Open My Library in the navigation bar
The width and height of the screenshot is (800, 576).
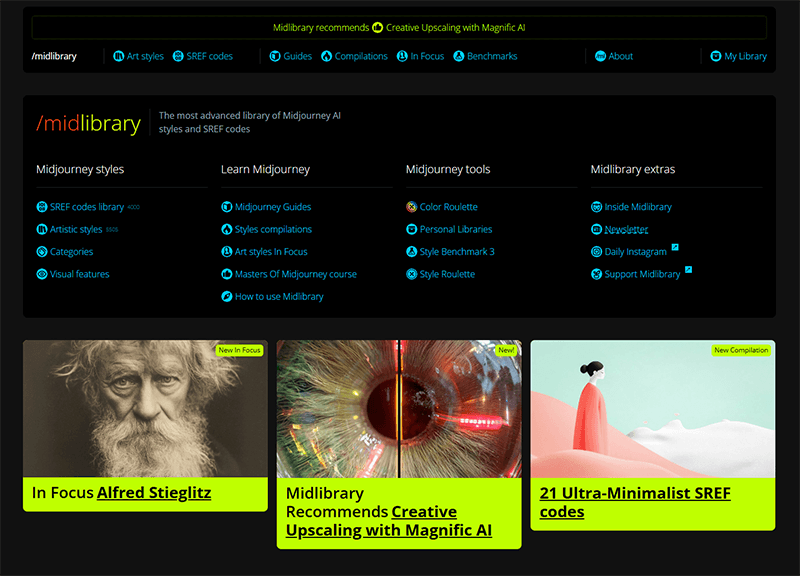click(739, 56)
